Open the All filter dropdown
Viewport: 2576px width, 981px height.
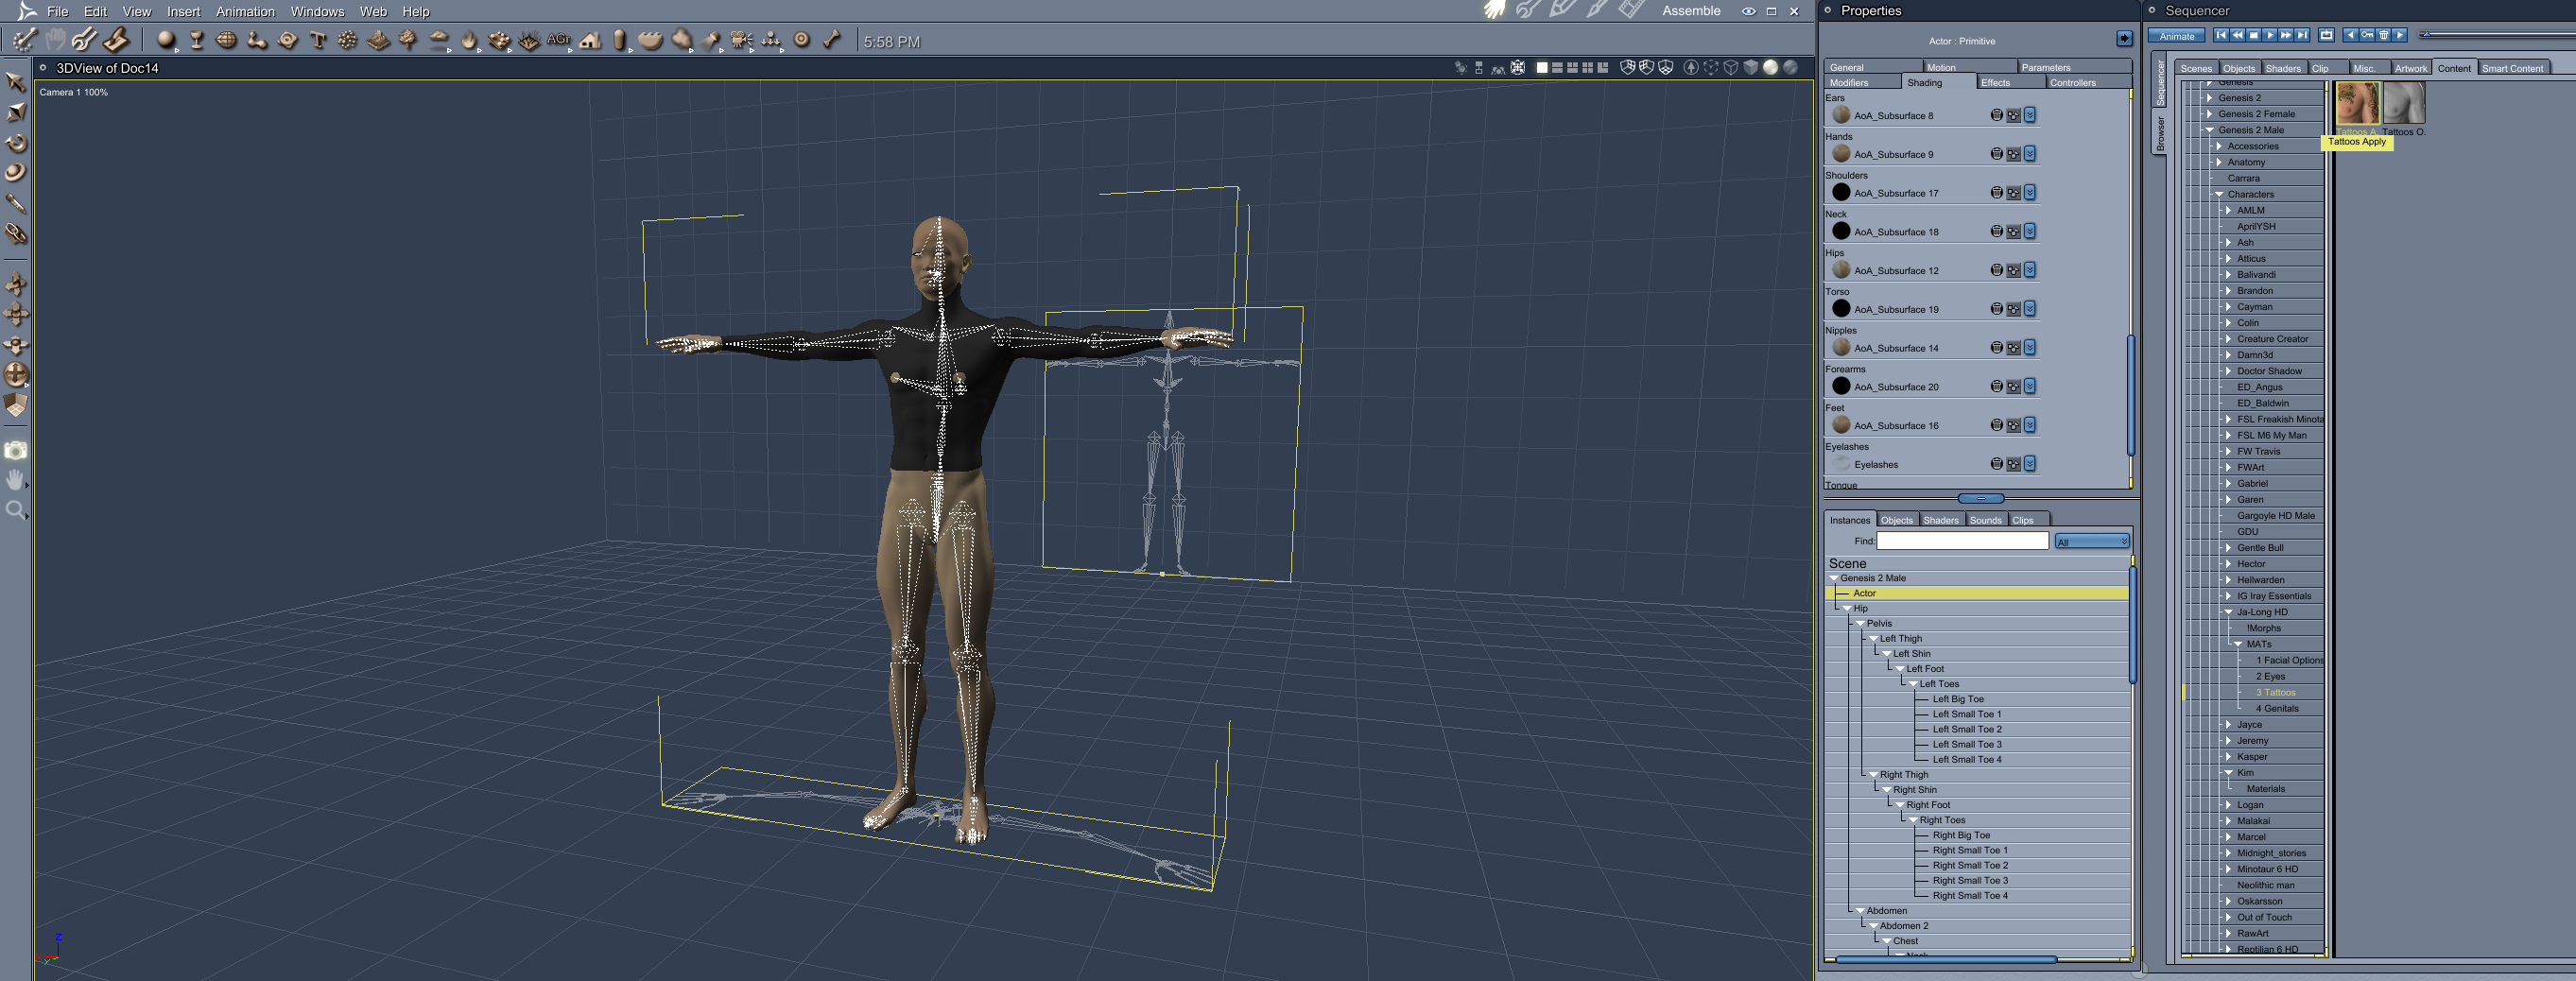[x=2092, y=541]
